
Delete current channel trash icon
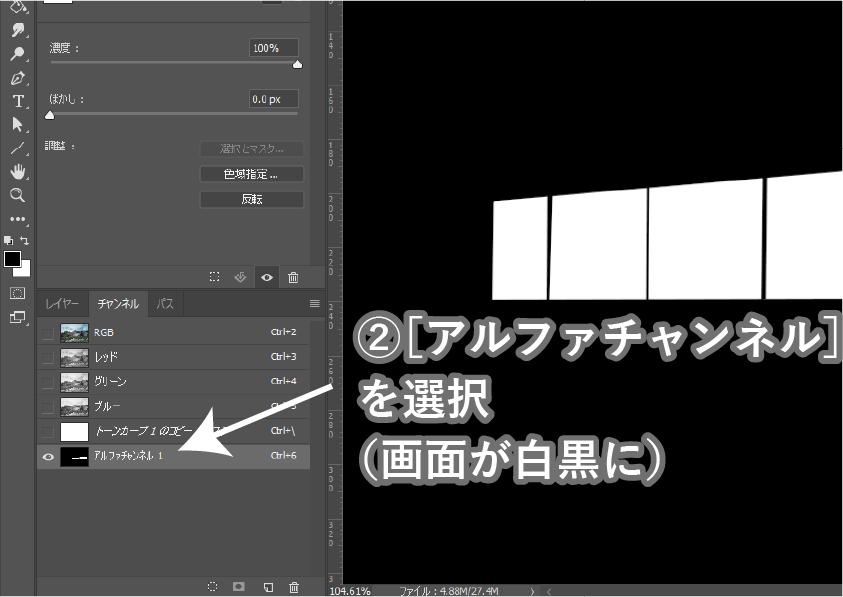point(294,587)
